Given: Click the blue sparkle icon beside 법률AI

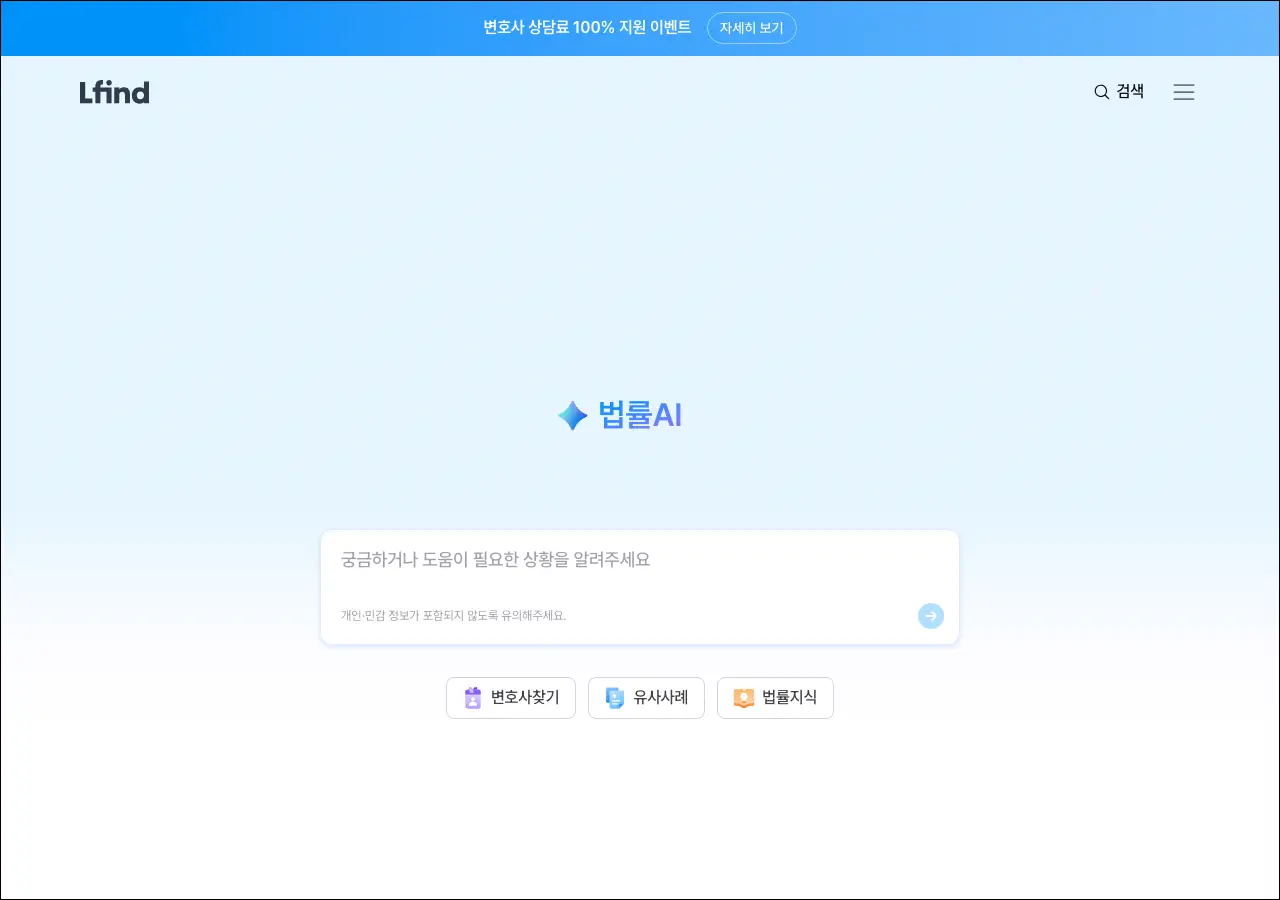Looking at the screenshot, I should pos(572,415).
